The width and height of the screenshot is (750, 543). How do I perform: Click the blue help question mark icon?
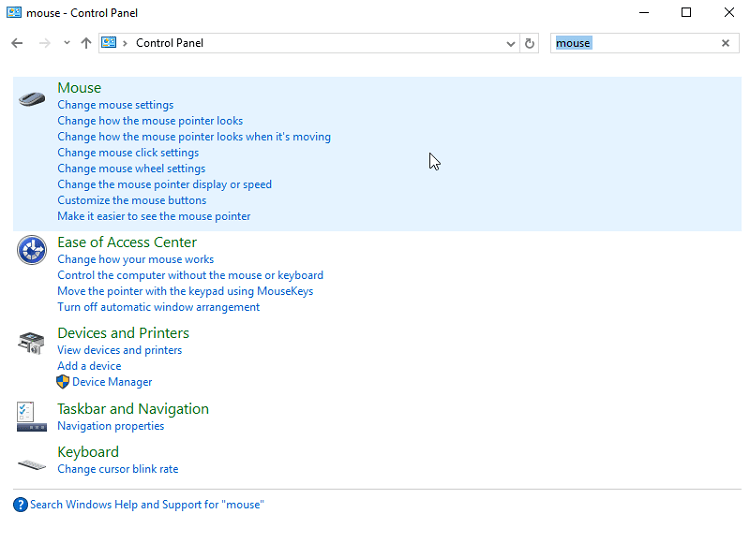point(20,504)
